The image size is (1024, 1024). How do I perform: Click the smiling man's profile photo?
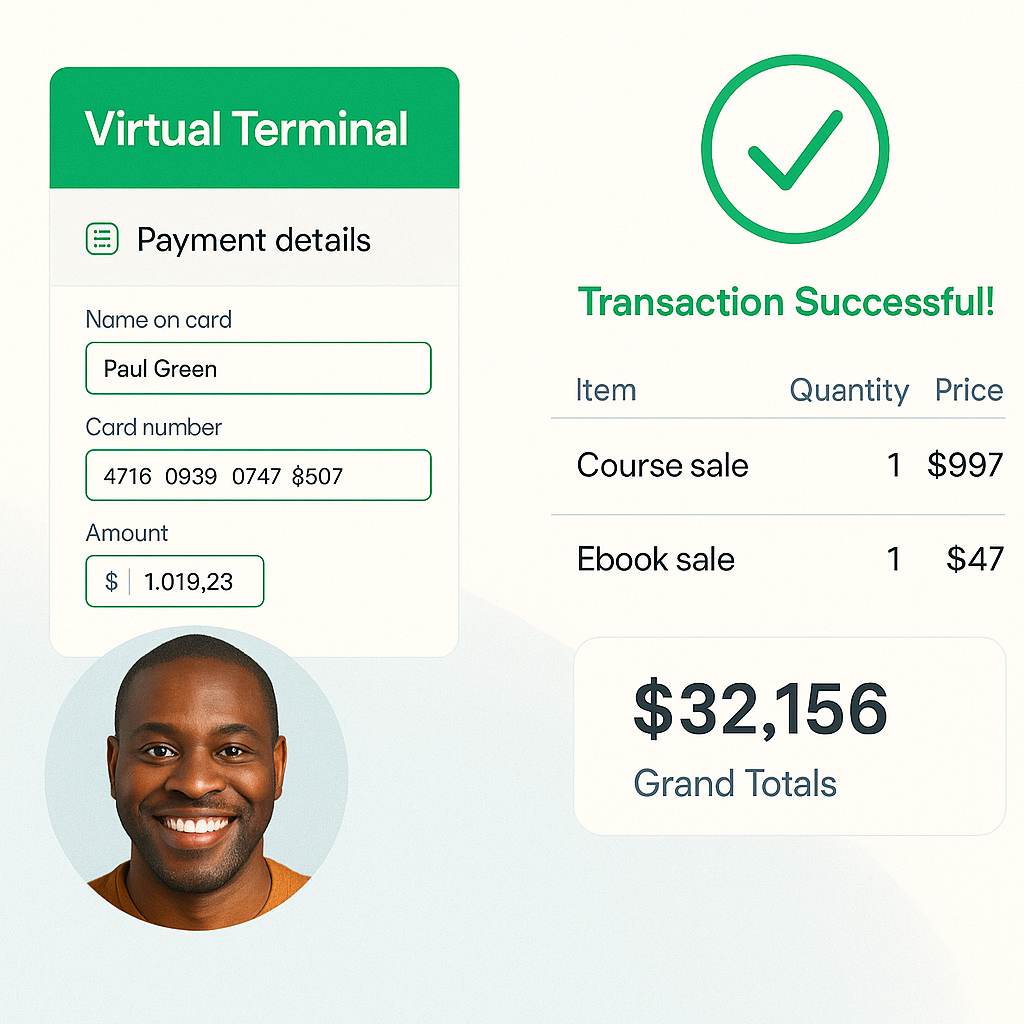click(197, 778)
